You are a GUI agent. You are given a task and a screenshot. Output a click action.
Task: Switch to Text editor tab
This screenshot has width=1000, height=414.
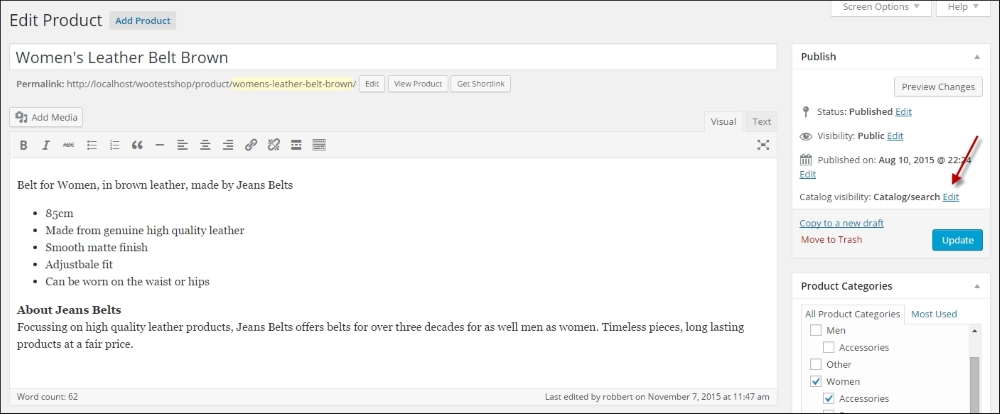click(761, 122)
